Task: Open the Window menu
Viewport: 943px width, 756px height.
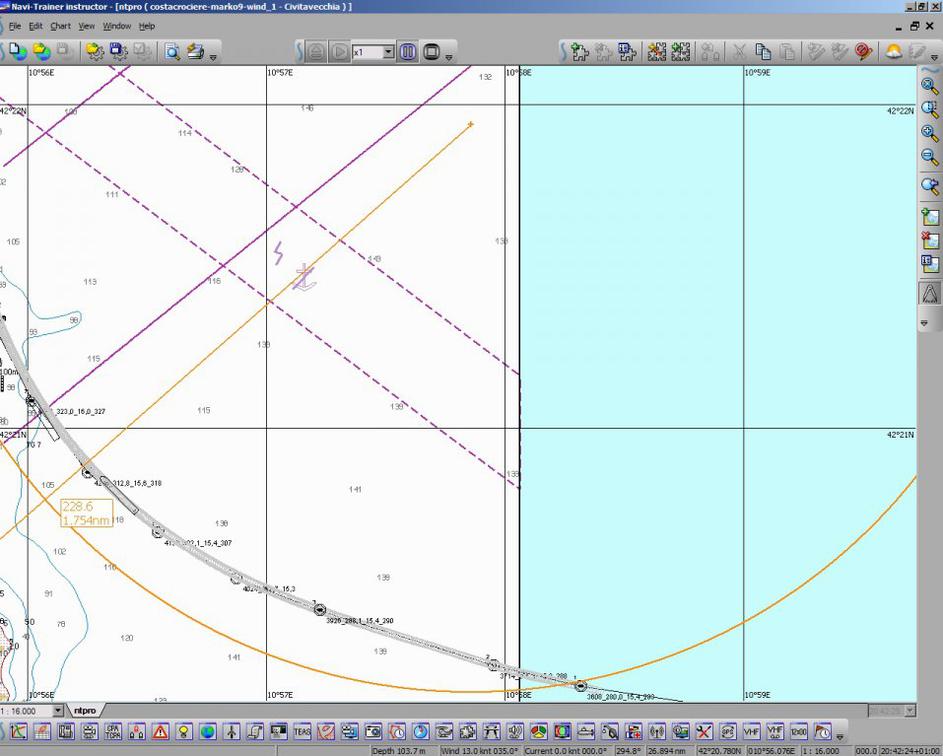Action: point(117,26)
